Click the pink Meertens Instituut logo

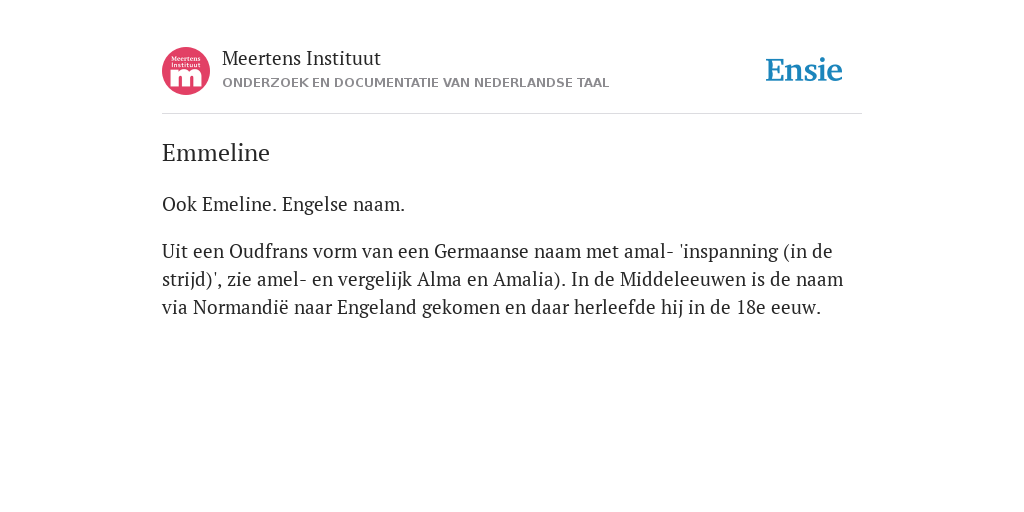(186, 71)
